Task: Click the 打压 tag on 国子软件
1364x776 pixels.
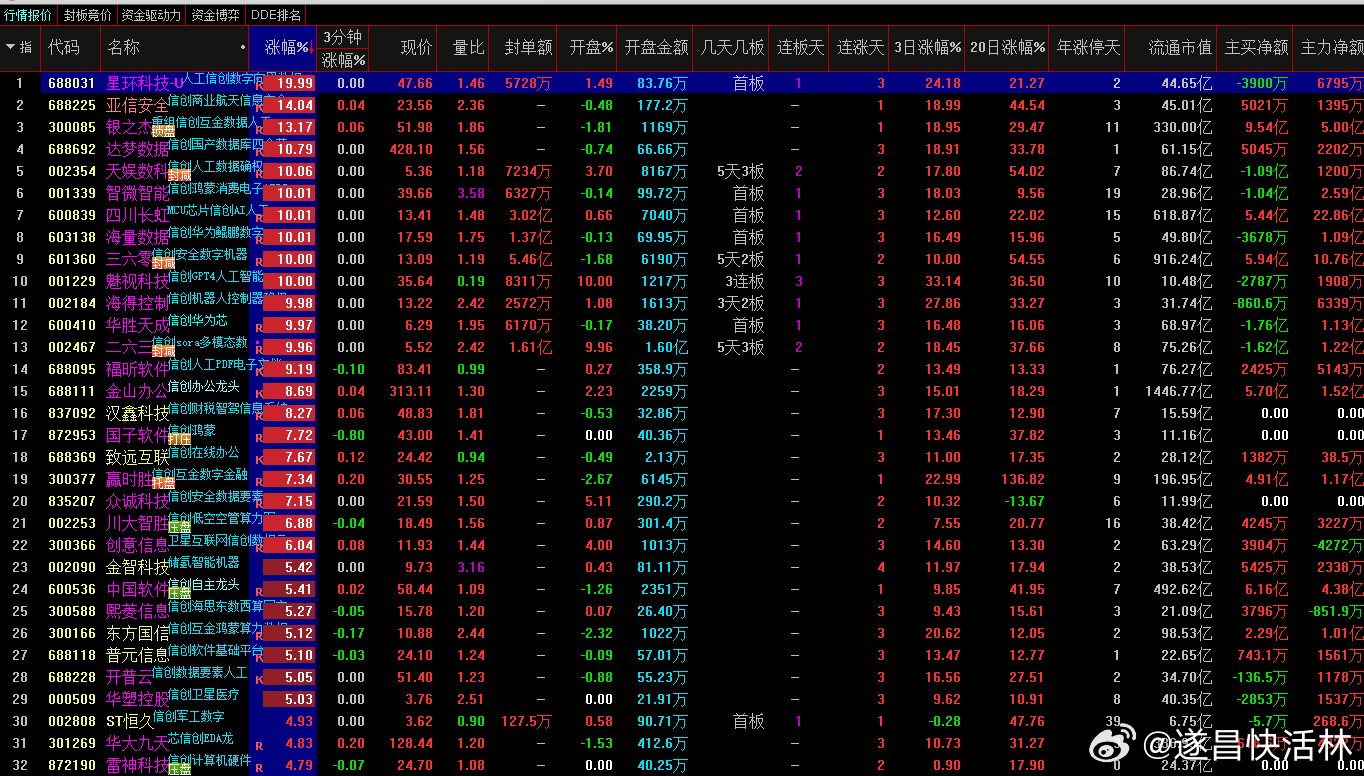Action: 180,438
